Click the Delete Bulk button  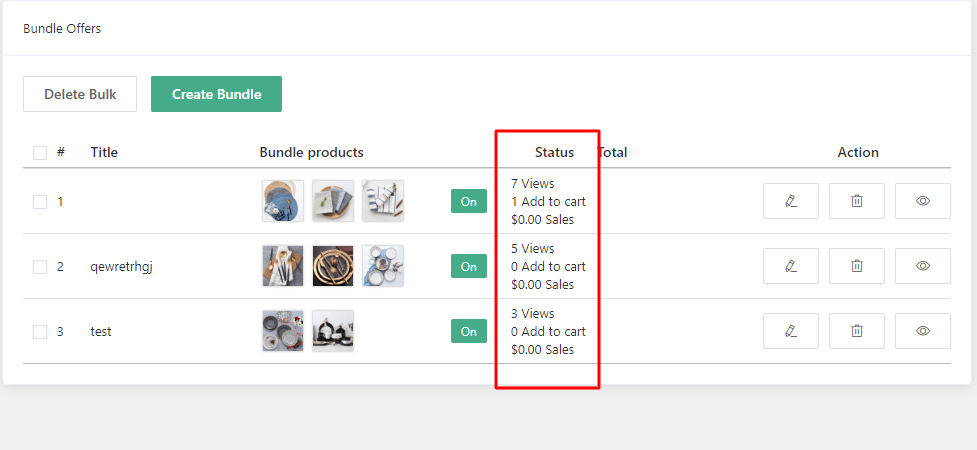coord(80,94)
